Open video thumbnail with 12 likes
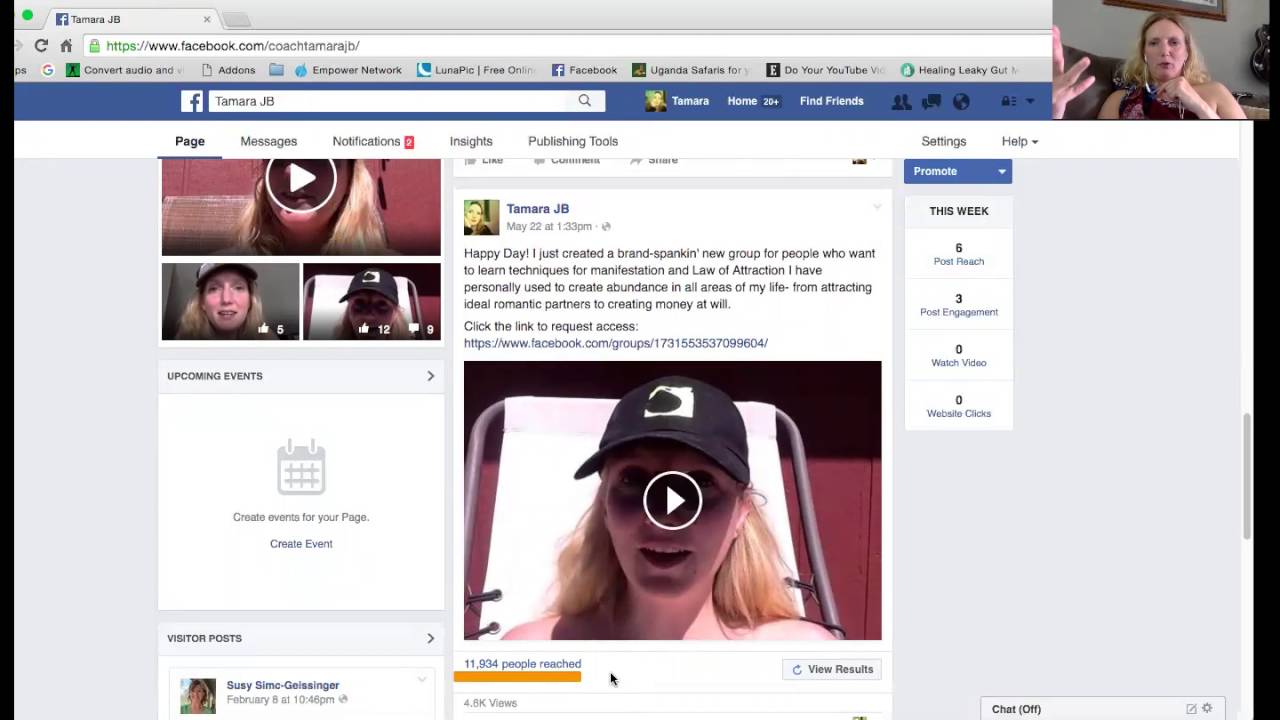This screenshot has width=1280, height=720. (372, 301)
